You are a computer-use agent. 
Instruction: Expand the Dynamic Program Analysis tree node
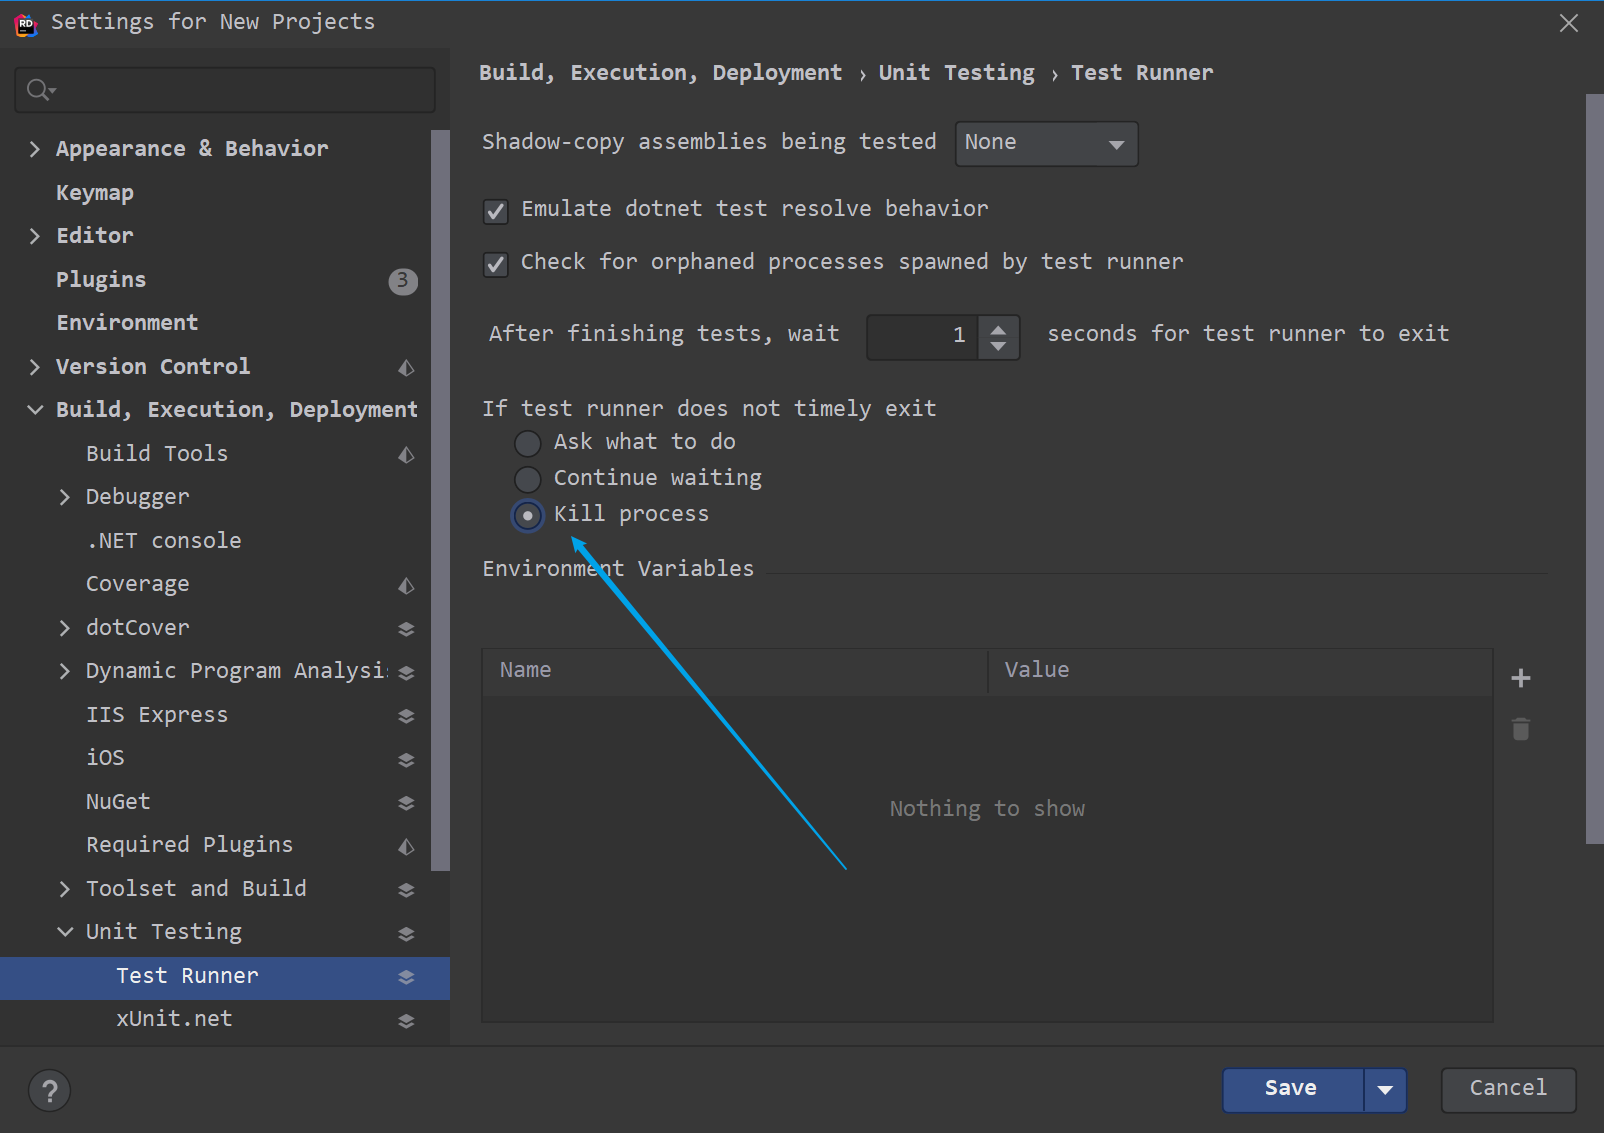pos(65,671)
